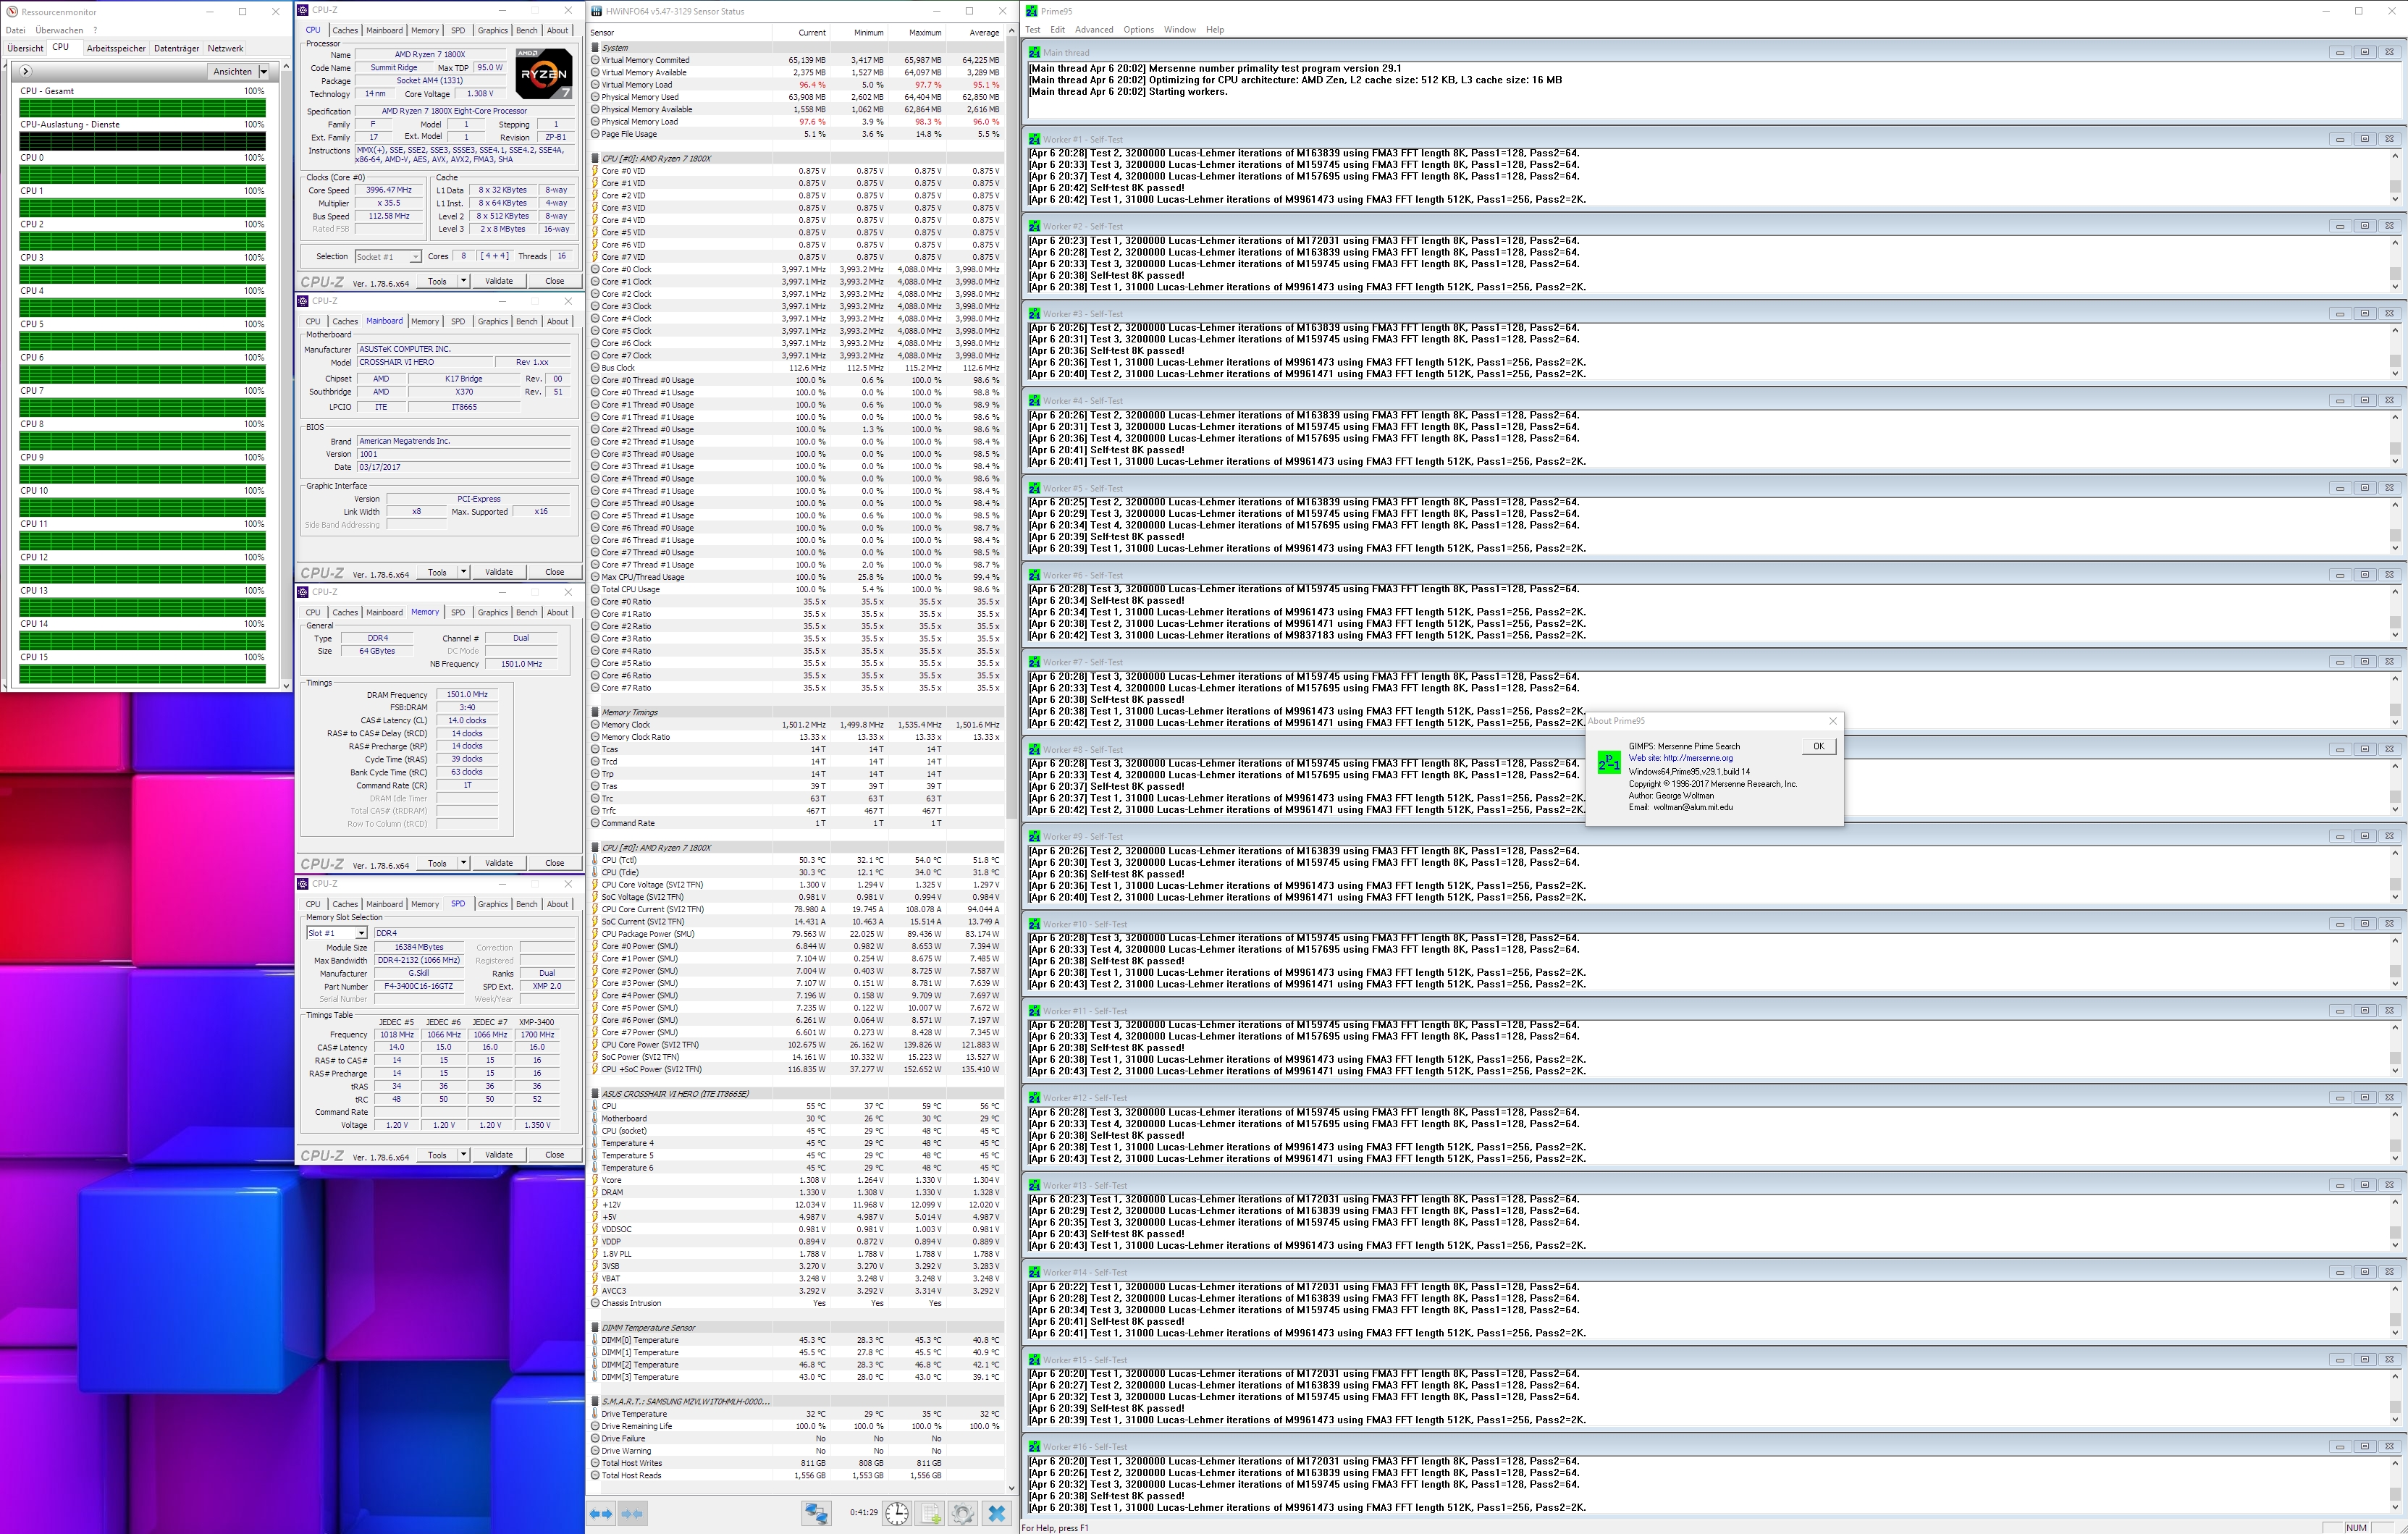Image resolution: width=2408 pixels, height=1534 pixels.
Task: Click the Prime95 title bar app icon
Action: pyautogui.click(x=1031, y=12)
